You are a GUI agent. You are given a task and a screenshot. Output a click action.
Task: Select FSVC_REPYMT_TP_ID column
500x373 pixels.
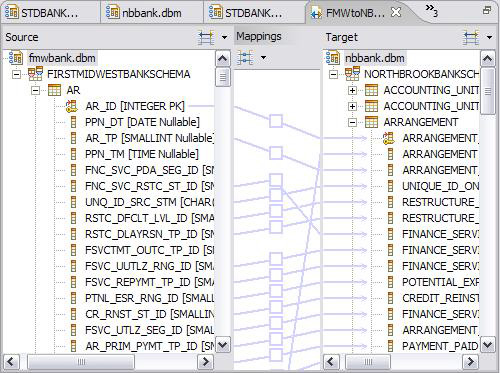tap(149, 282)
